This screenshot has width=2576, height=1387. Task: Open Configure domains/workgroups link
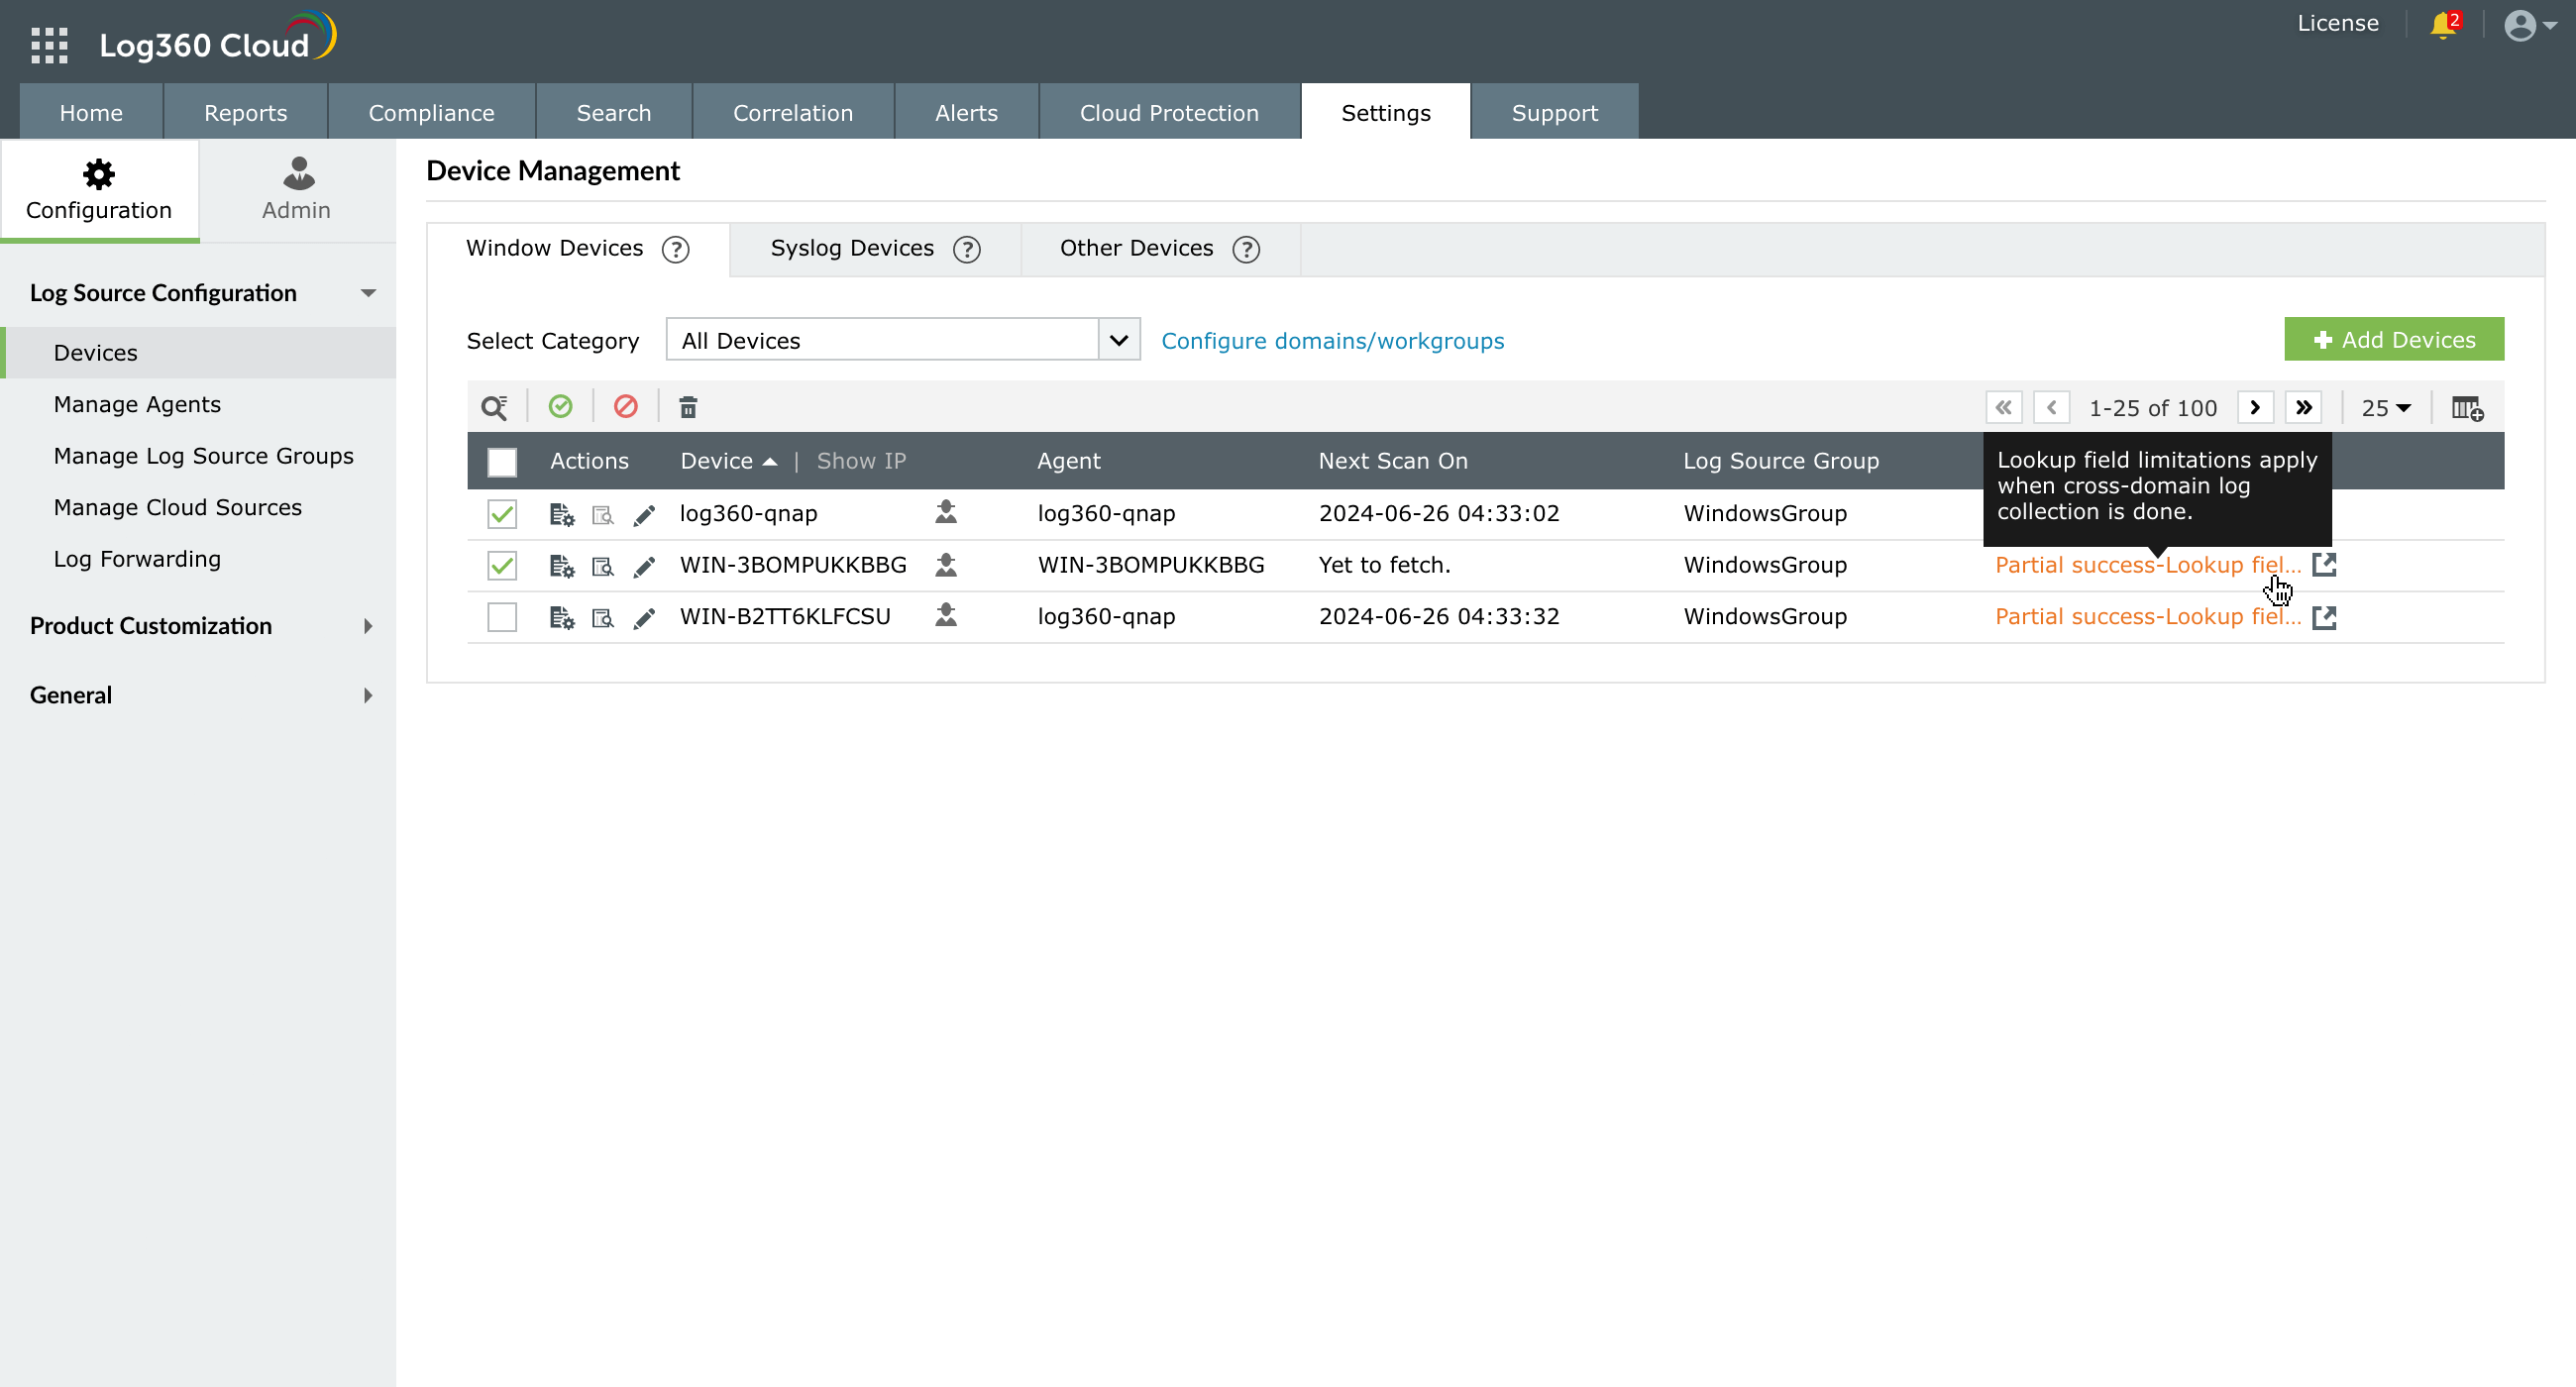1332,341
